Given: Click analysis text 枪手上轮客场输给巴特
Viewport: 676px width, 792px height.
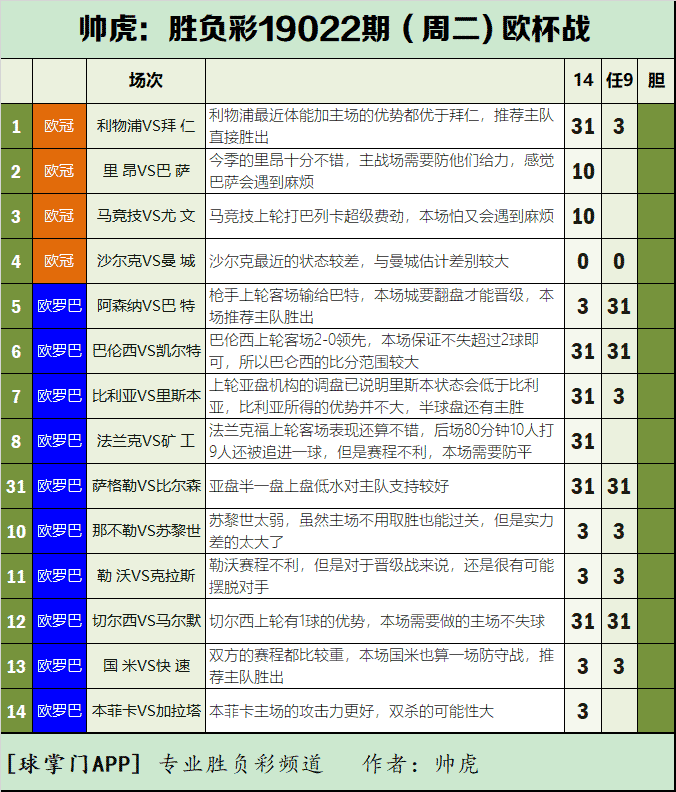Looking at the screenshot, I should coord(381,306).
